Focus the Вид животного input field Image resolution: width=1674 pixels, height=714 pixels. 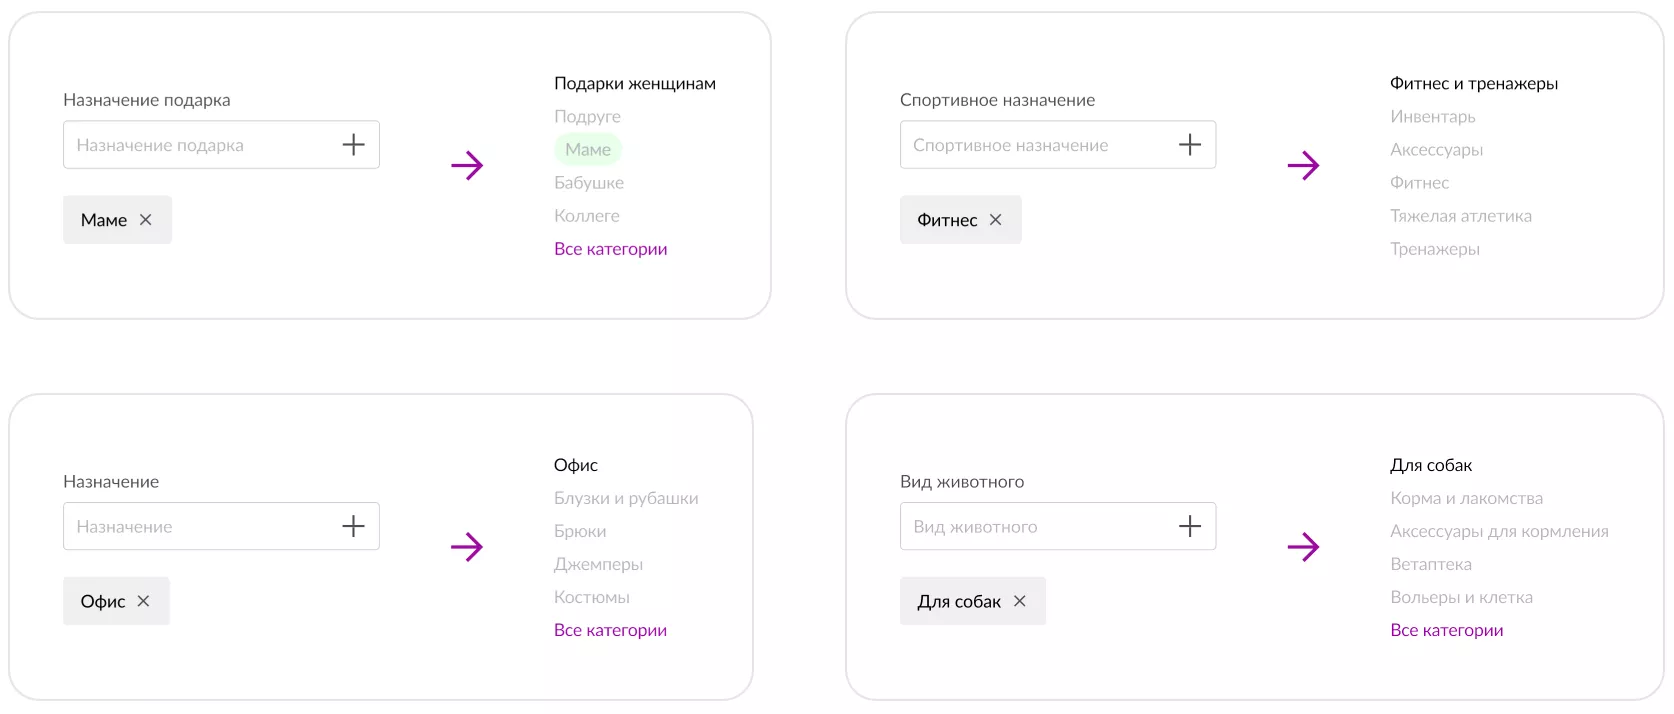[1035, 527]
